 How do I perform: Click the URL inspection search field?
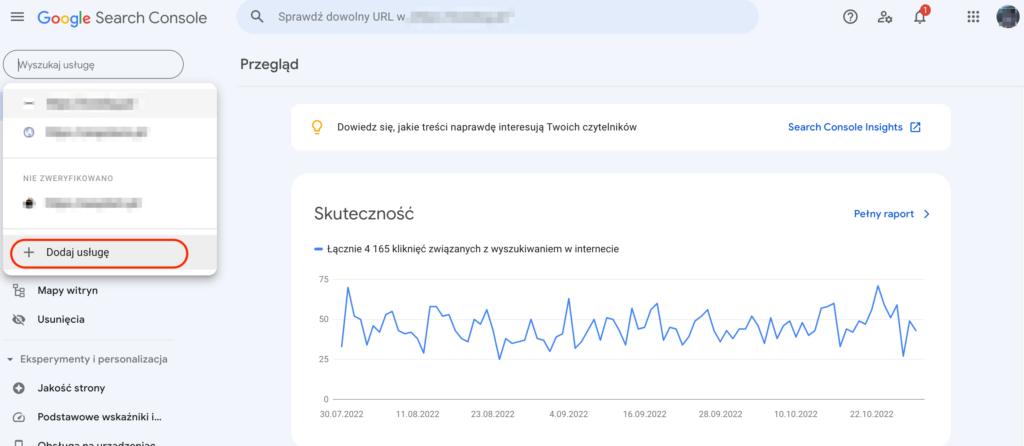point(500,17)
